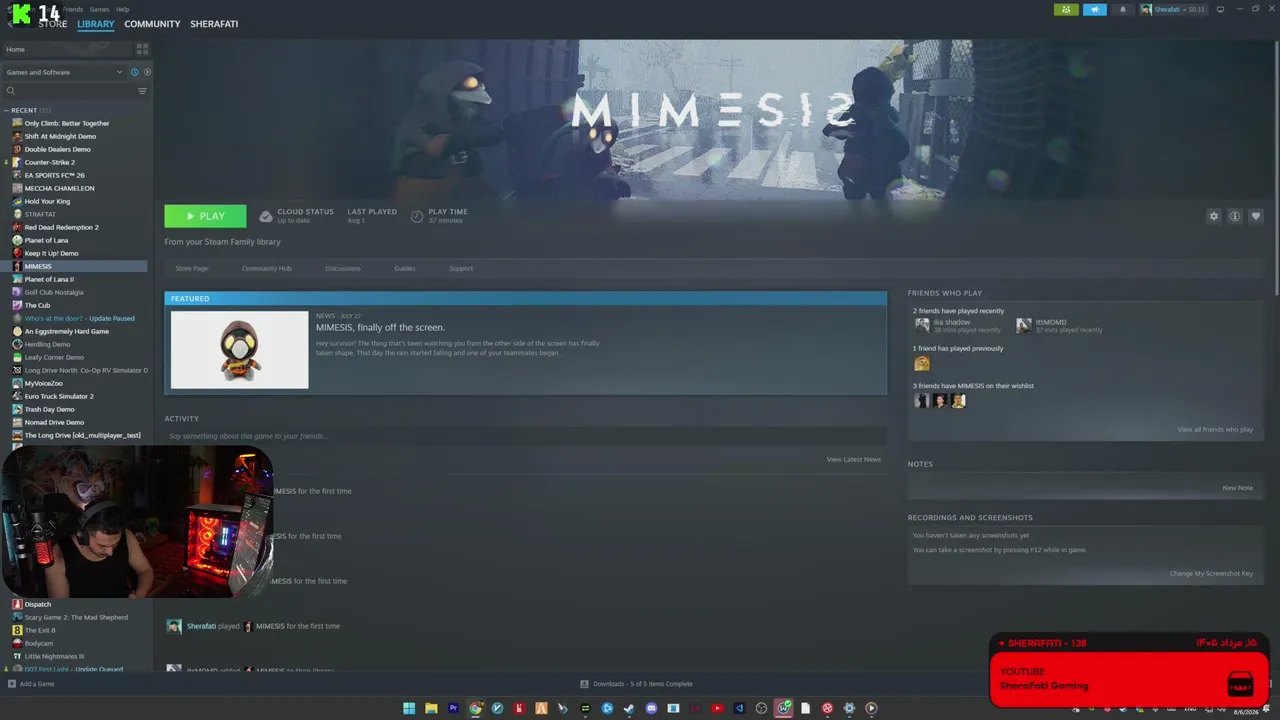Open Discord from taskbar
Viewport: 1280px width, 720px height.
point(651,708)
